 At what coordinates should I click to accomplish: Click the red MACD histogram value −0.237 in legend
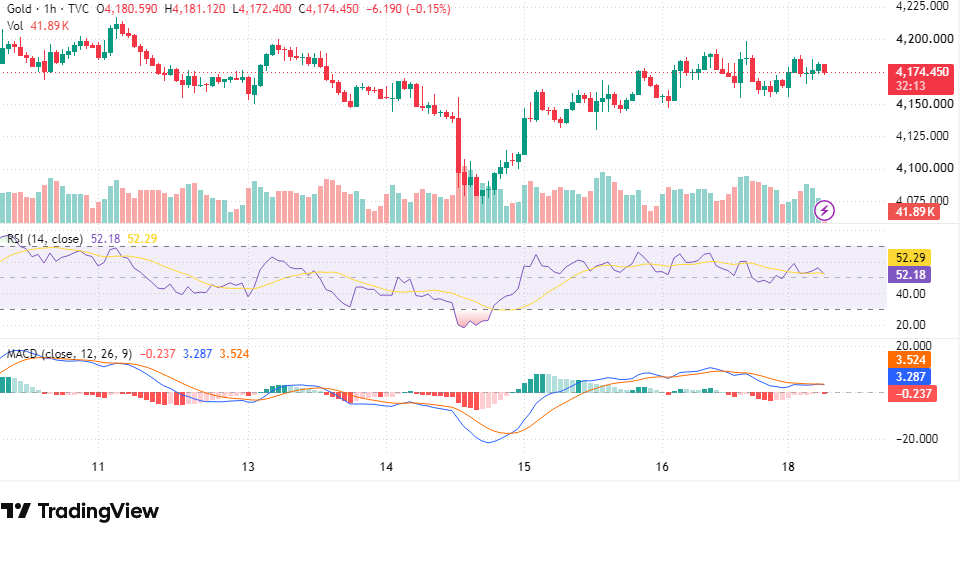coord(158,354)
